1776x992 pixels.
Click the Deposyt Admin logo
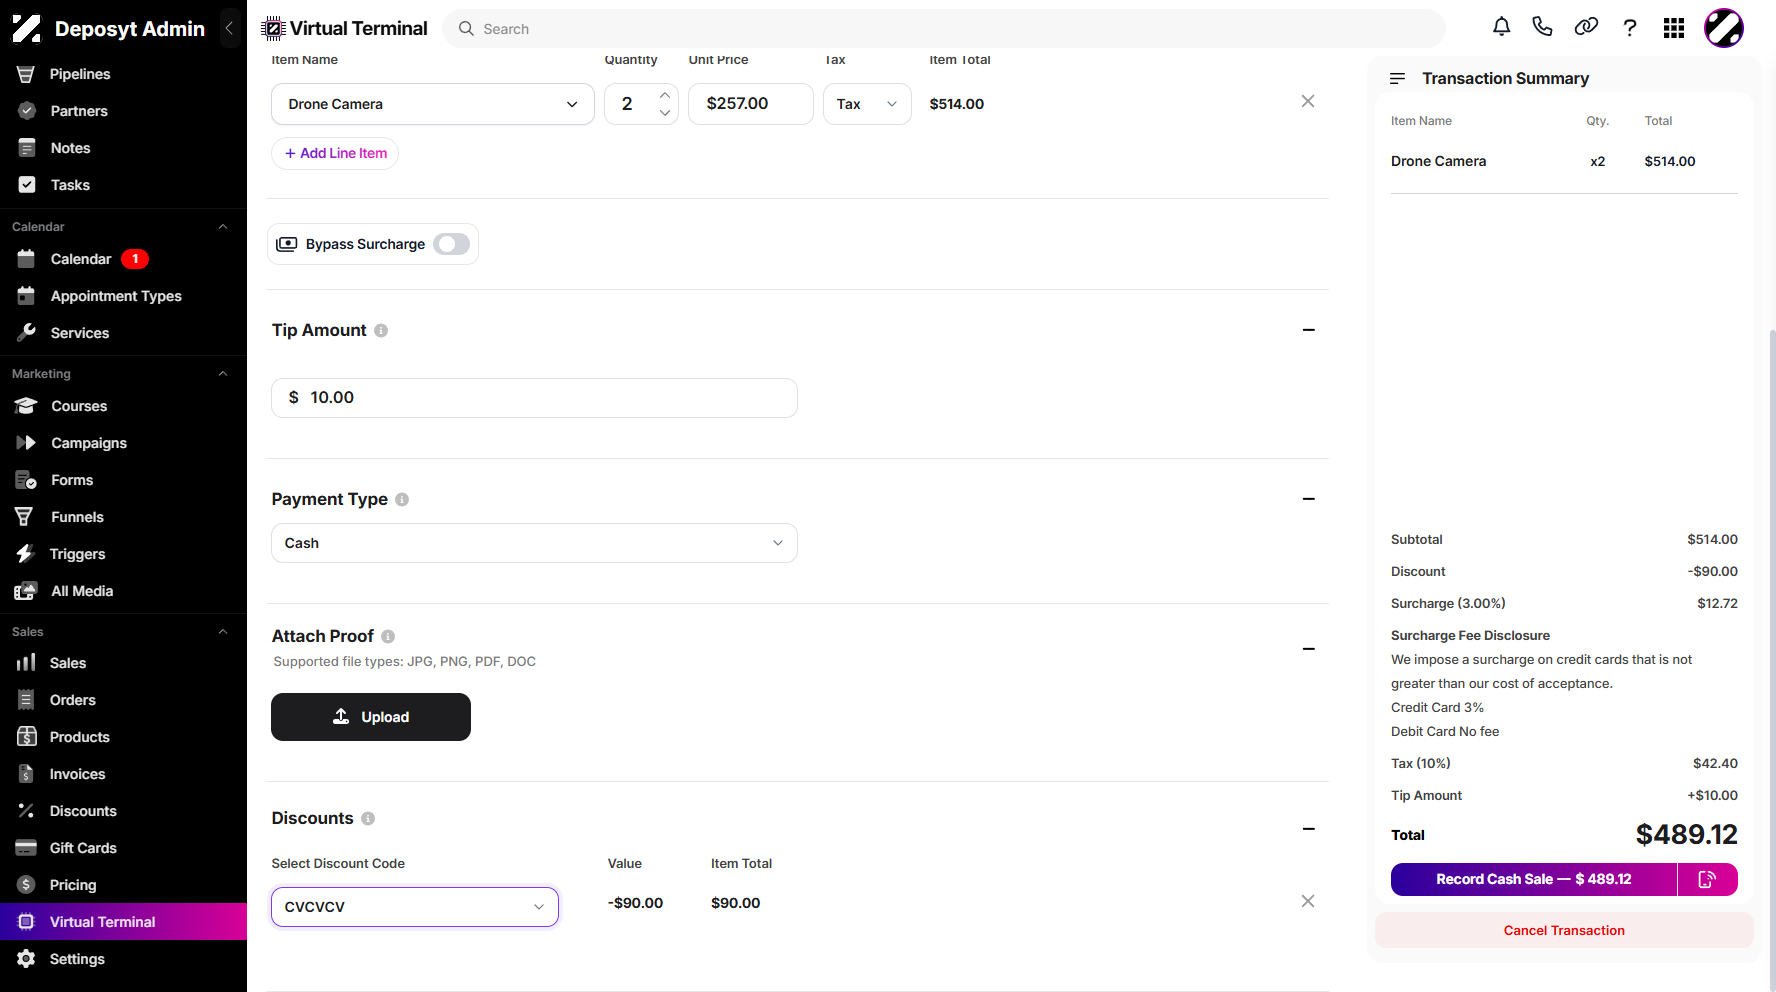click(x=27, y=28)
